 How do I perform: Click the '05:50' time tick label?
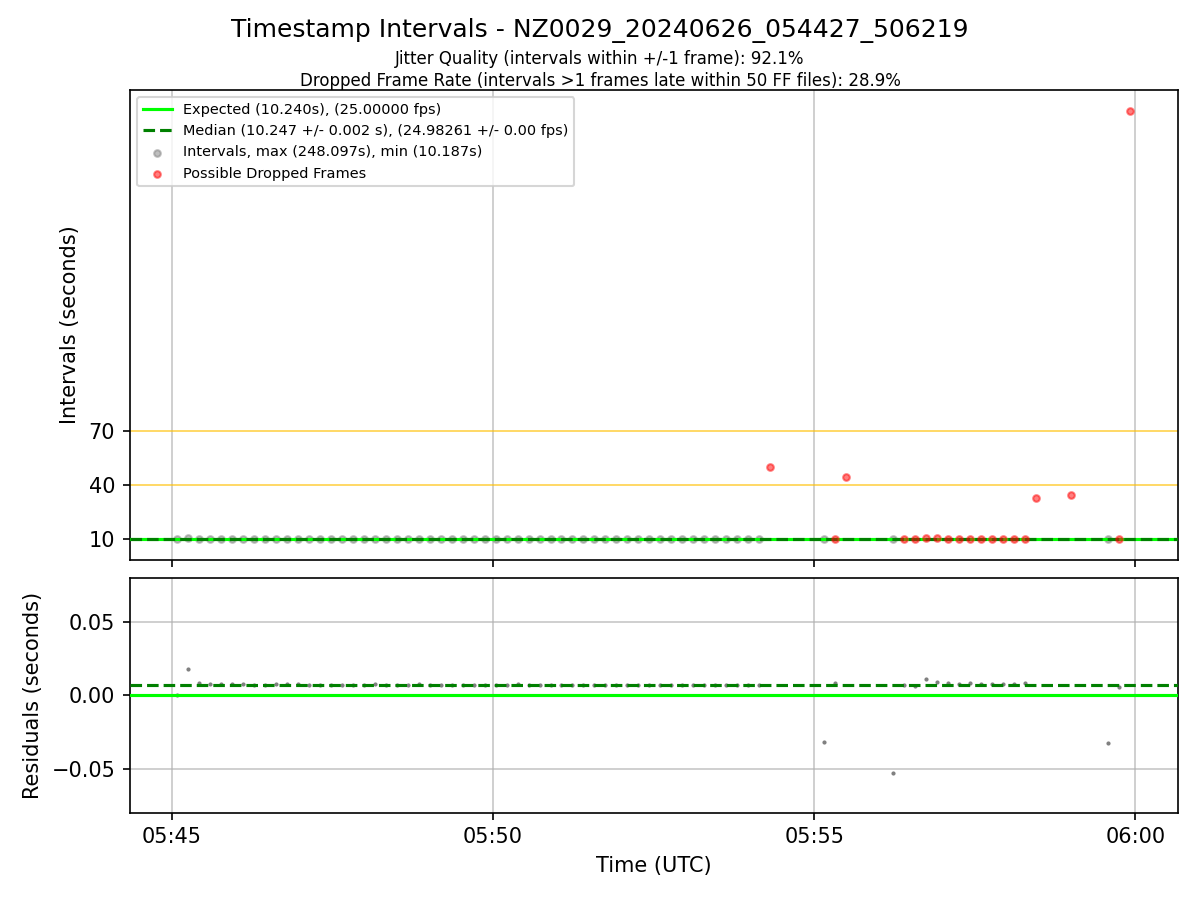493,835
